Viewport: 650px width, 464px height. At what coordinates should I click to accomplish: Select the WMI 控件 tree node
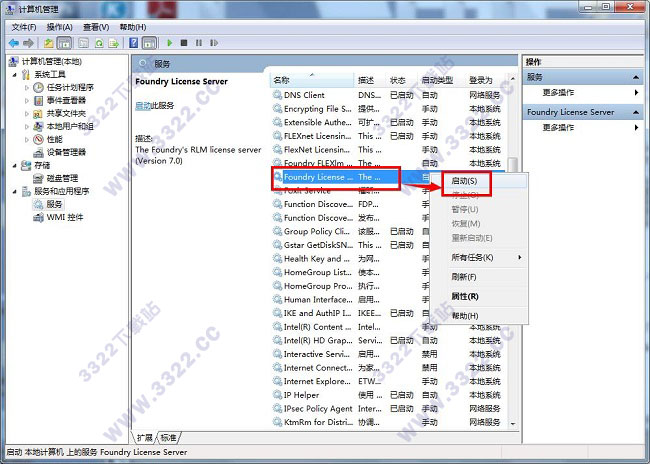65,217
